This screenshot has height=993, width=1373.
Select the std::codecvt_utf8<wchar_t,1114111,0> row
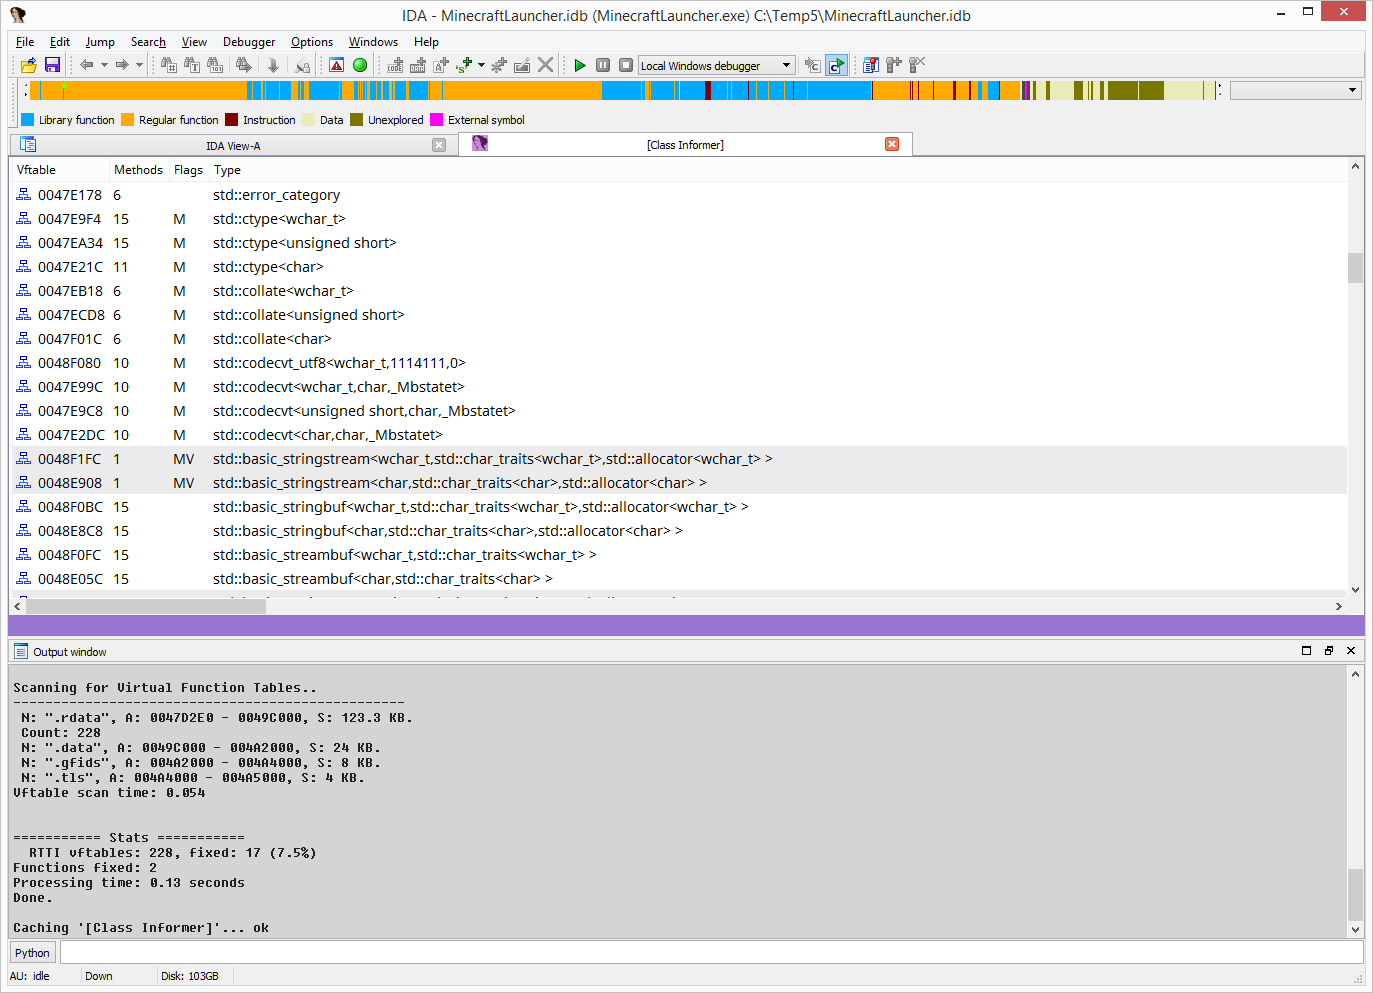(x=679, y=363)
